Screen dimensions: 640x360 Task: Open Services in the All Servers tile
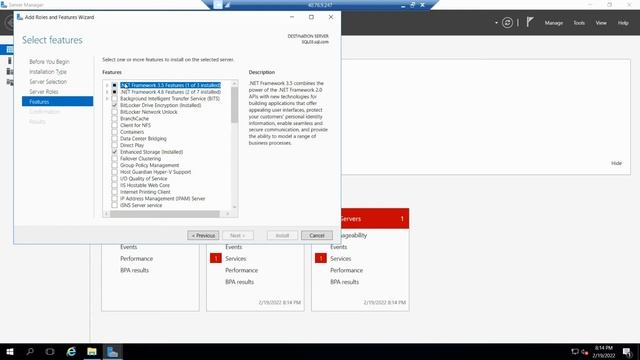[x=340, y=259]
